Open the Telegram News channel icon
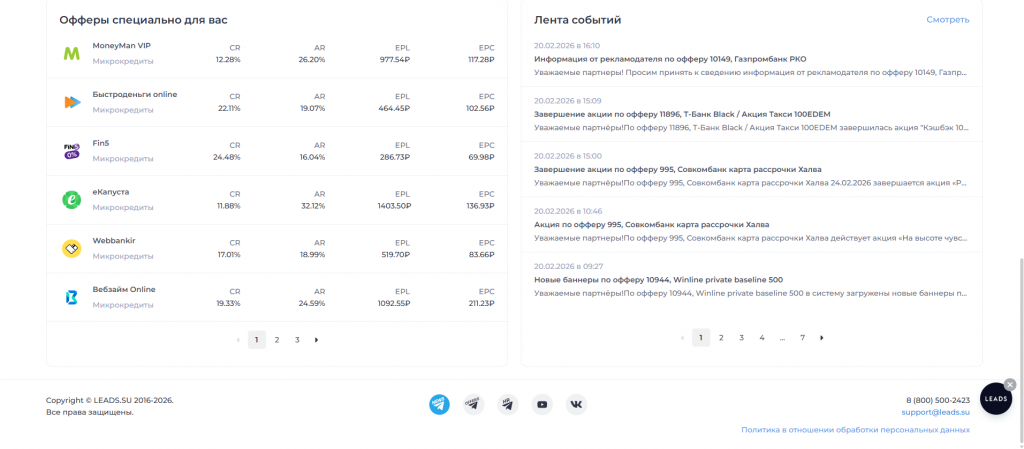This screenshot has width=1024, height=449. click(439, 404)
